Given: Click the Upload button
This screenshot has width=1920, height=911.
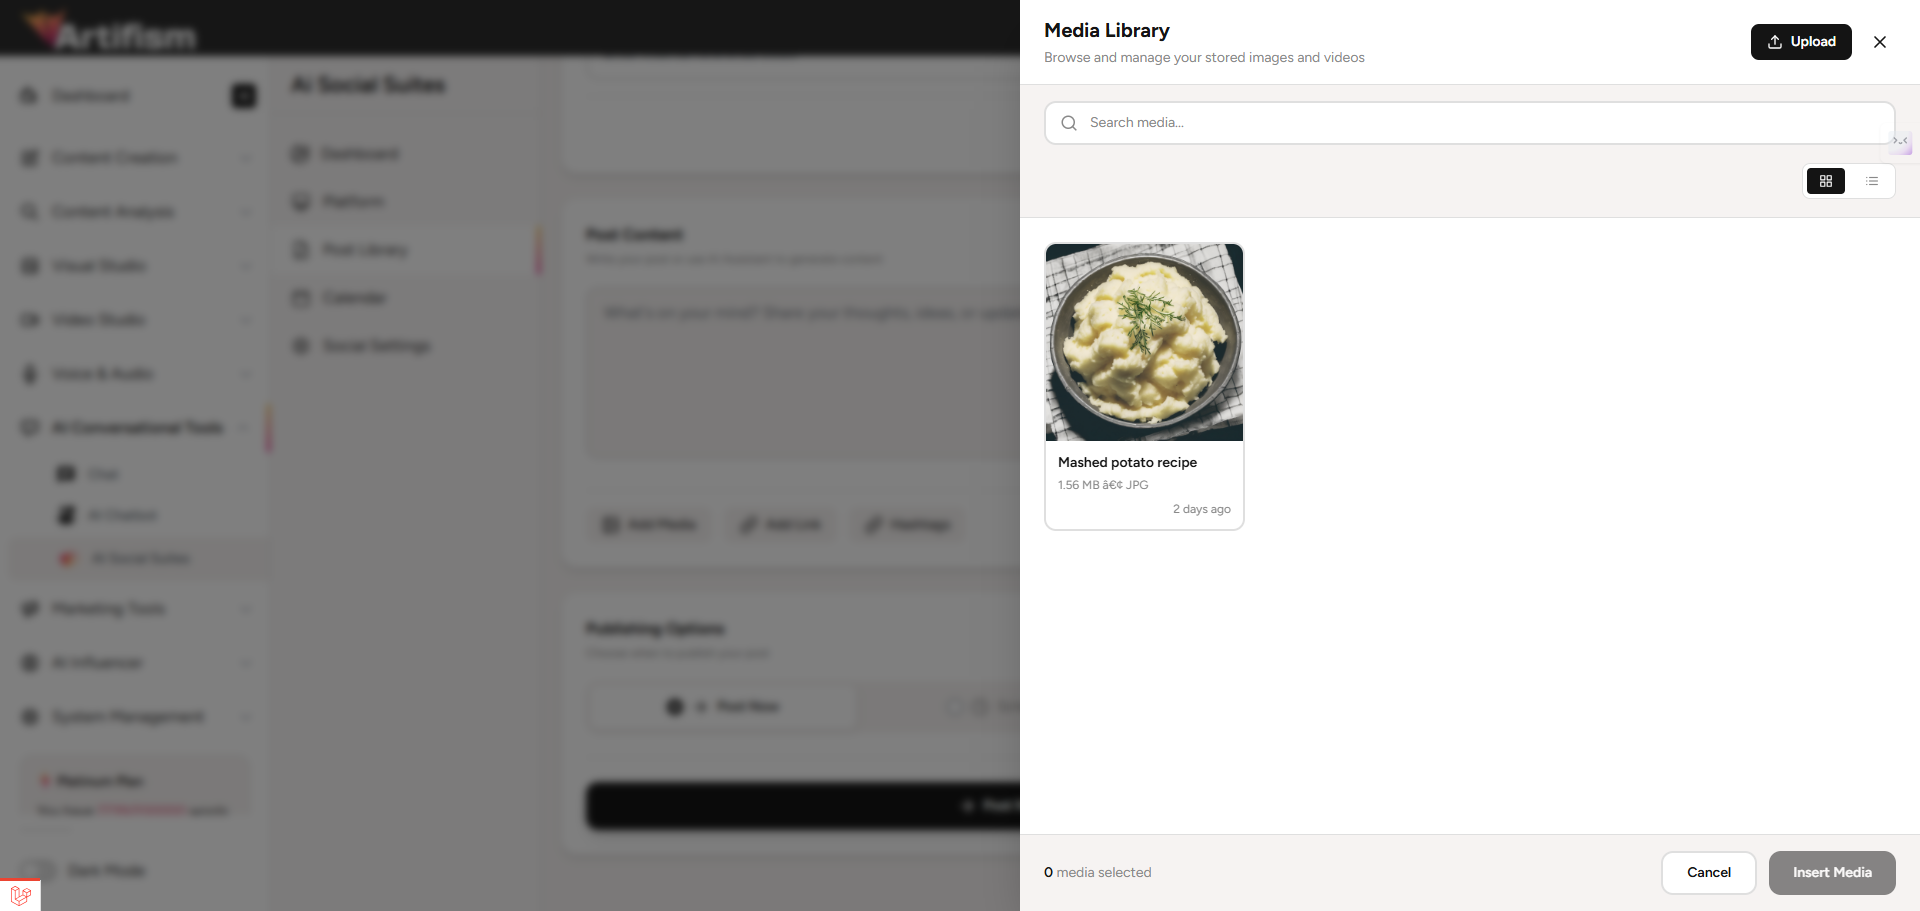Looking at the screenshot, I should (1801, 42).
